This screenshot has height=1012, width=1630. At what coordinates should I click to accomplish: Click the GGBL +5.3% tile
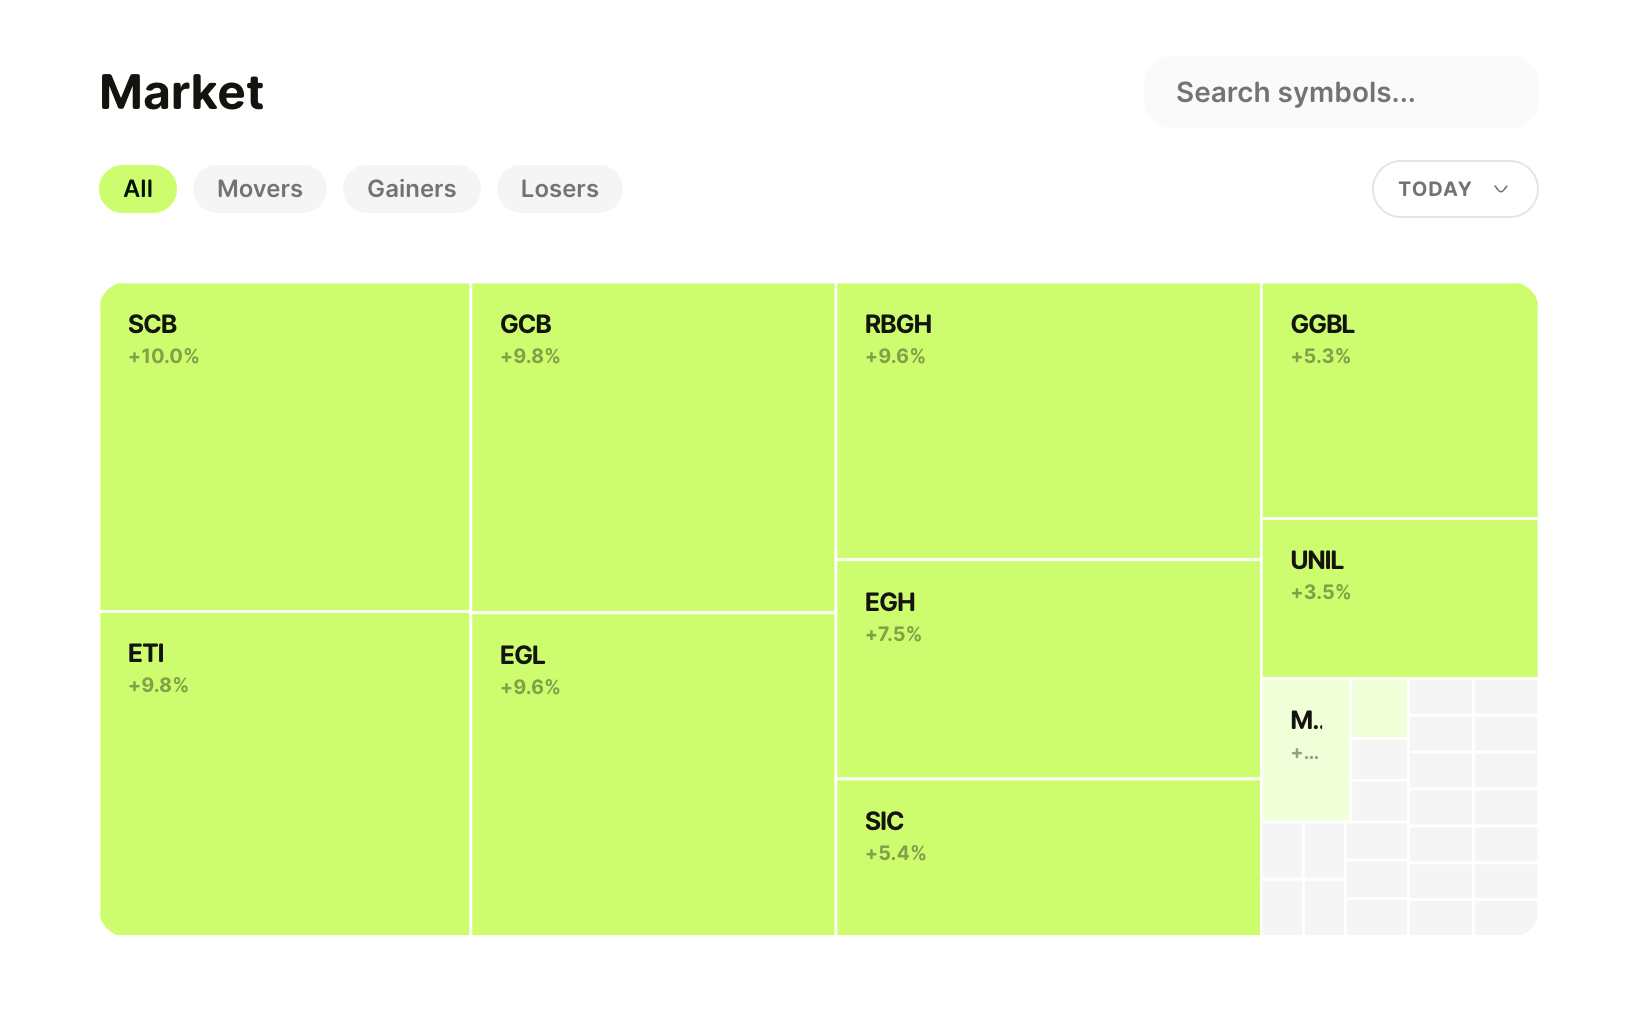click(x=1399, y=400)
